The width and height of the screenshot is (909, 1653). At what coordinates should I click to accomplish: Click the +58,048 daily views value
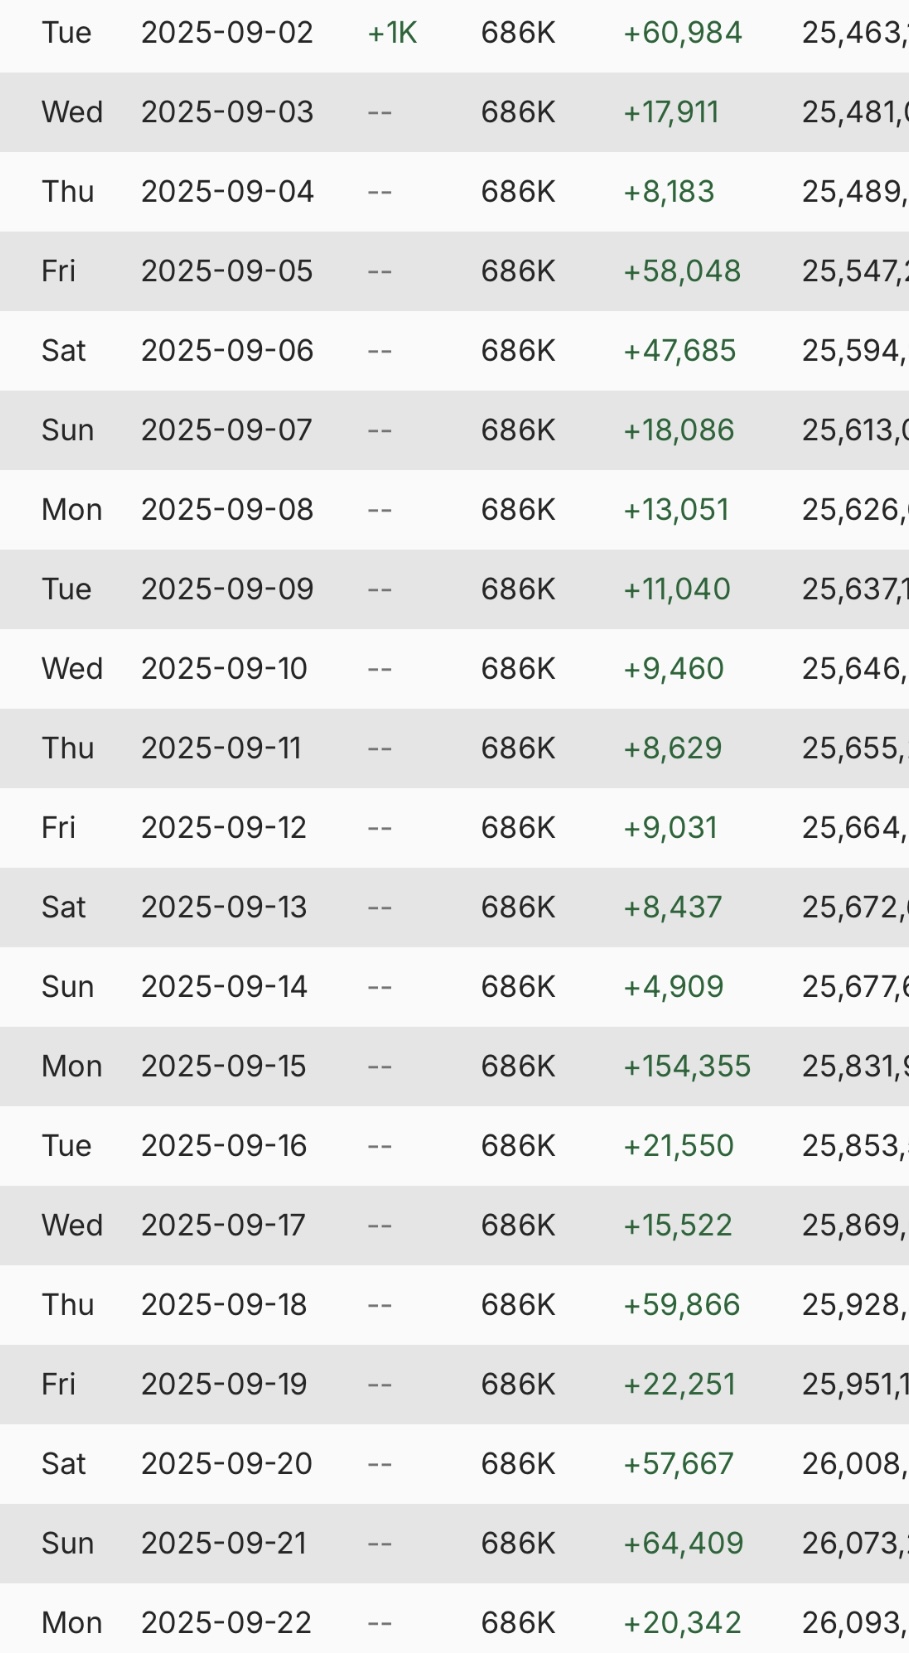tap(681, 271)
